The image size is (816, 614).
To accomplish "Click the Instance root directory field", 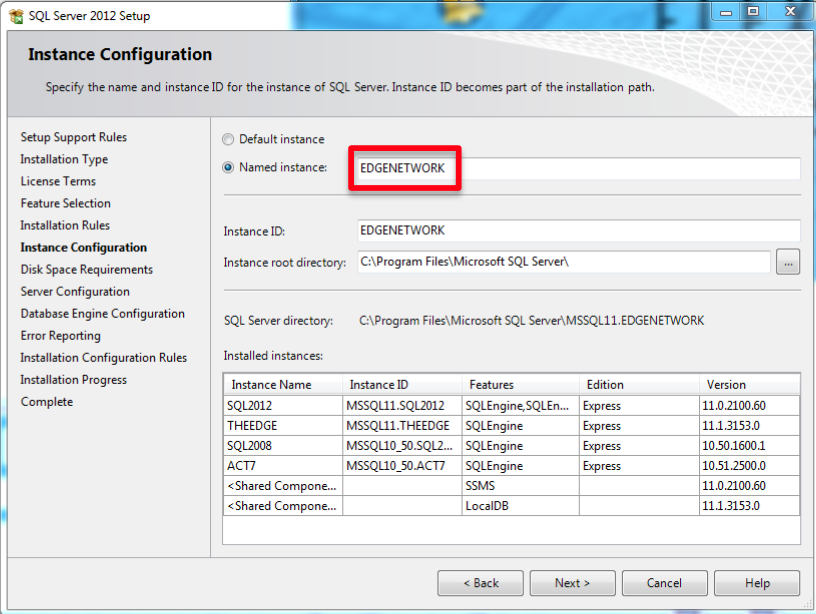I will coord(564,262).
